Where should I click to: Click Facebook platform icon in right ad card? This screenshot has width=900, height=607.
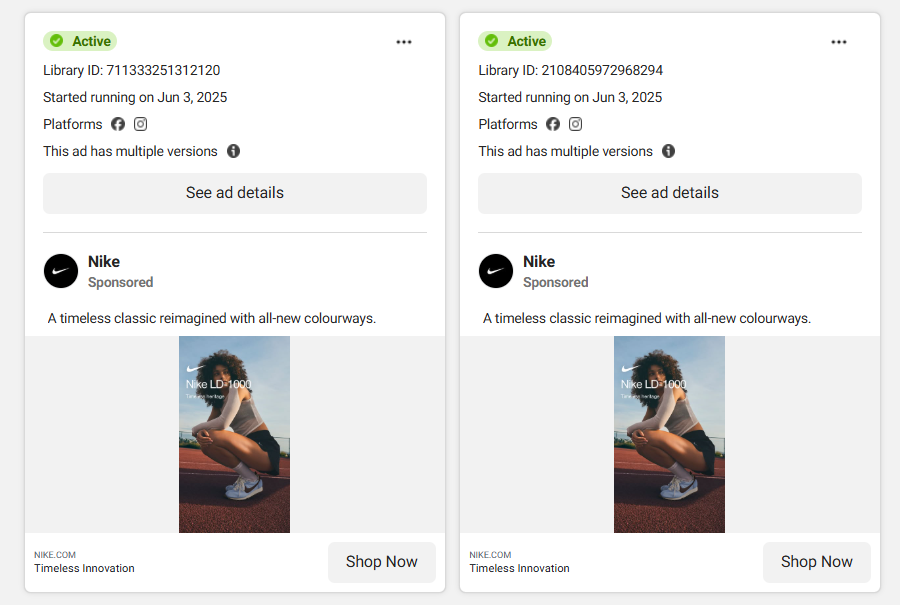point(553,124)
